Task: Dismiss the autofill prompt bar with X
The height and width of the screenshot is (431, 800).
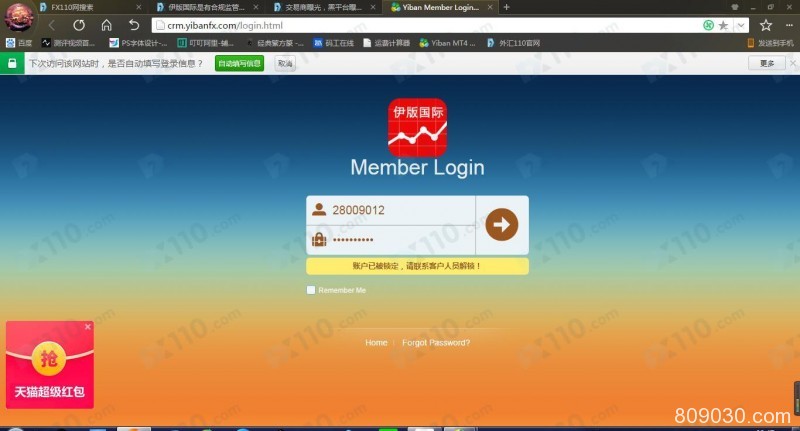Action: coord(792,63)
